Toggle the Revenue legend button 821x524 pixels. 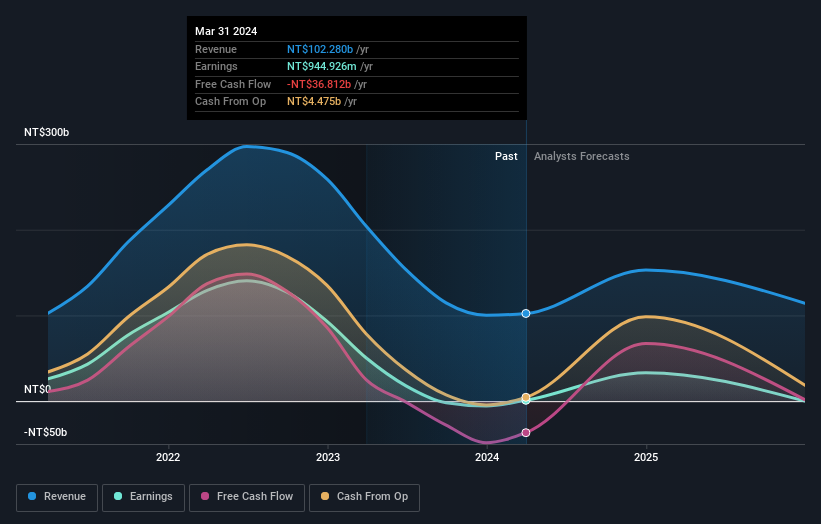click(57, 497)
